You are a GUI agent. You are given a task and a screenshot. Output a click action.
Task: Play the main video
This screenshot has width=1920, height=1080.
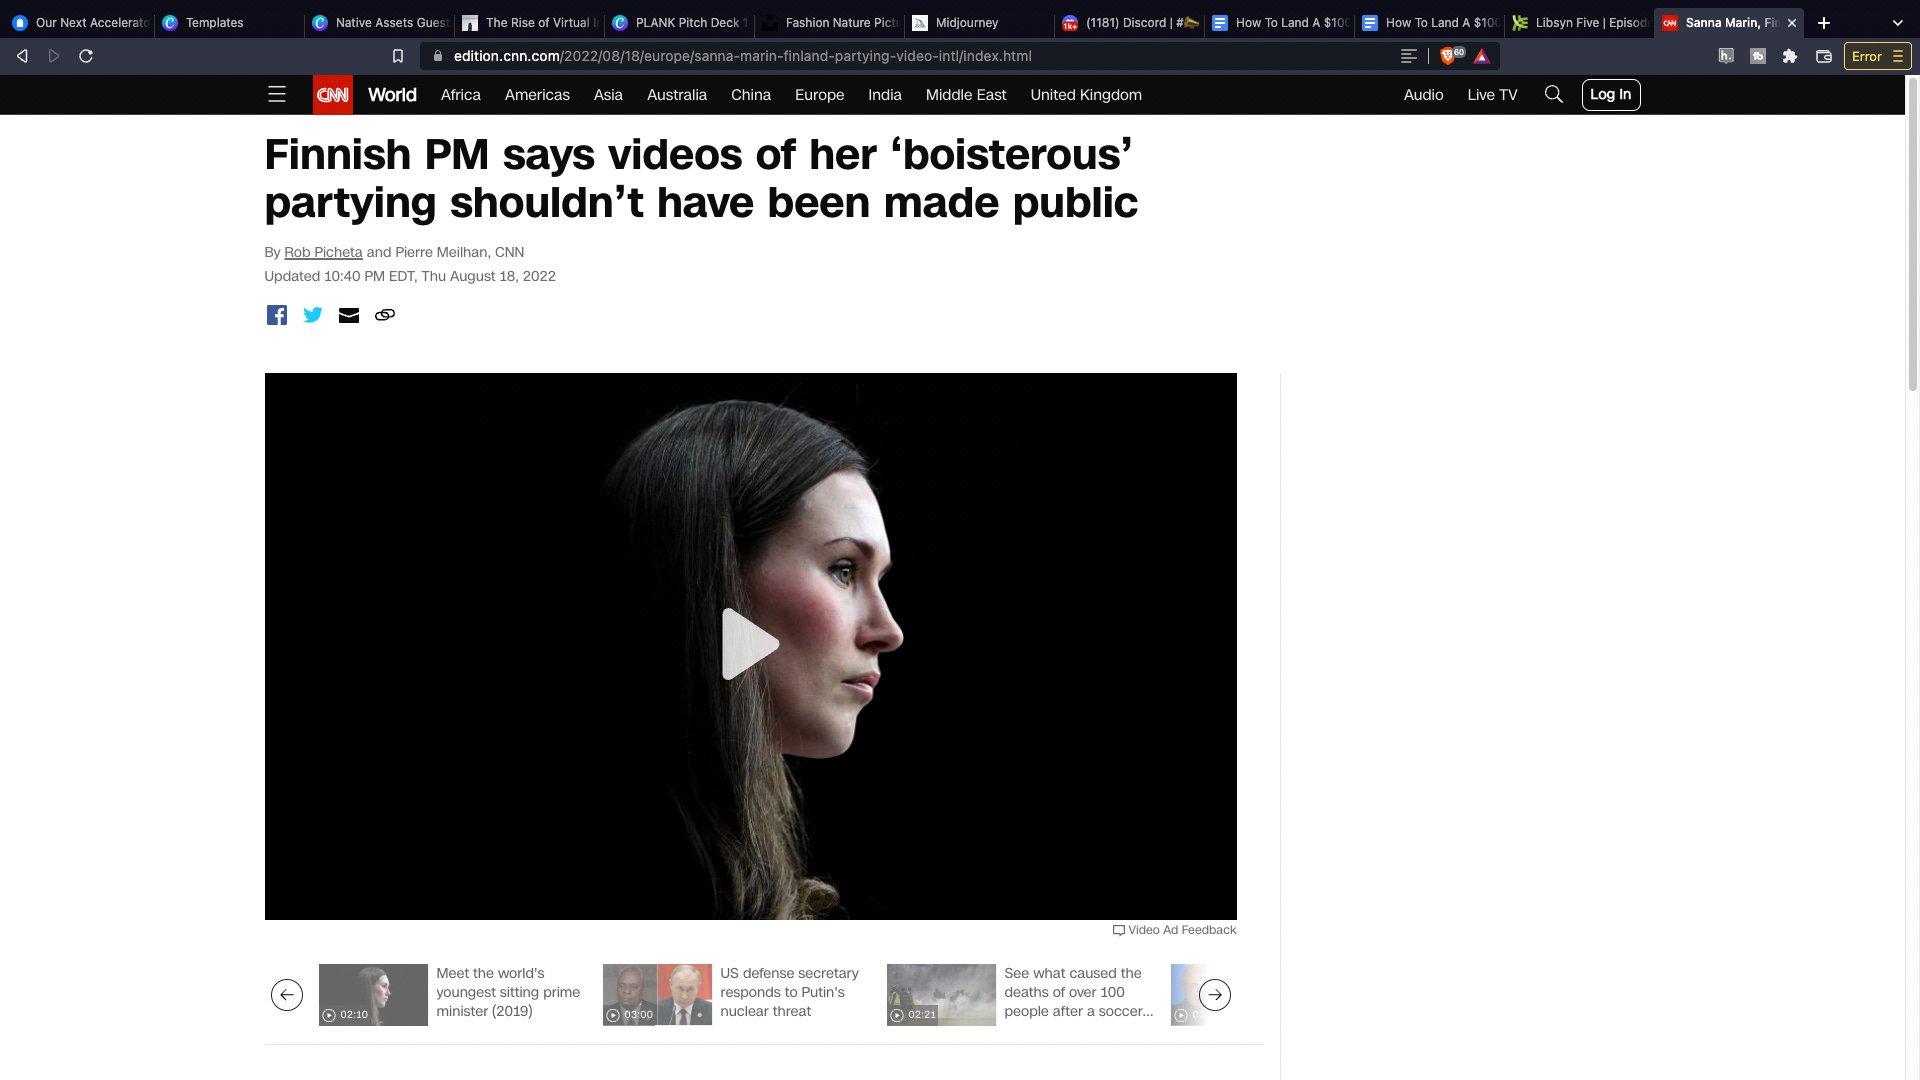click(x=750, y=644)
